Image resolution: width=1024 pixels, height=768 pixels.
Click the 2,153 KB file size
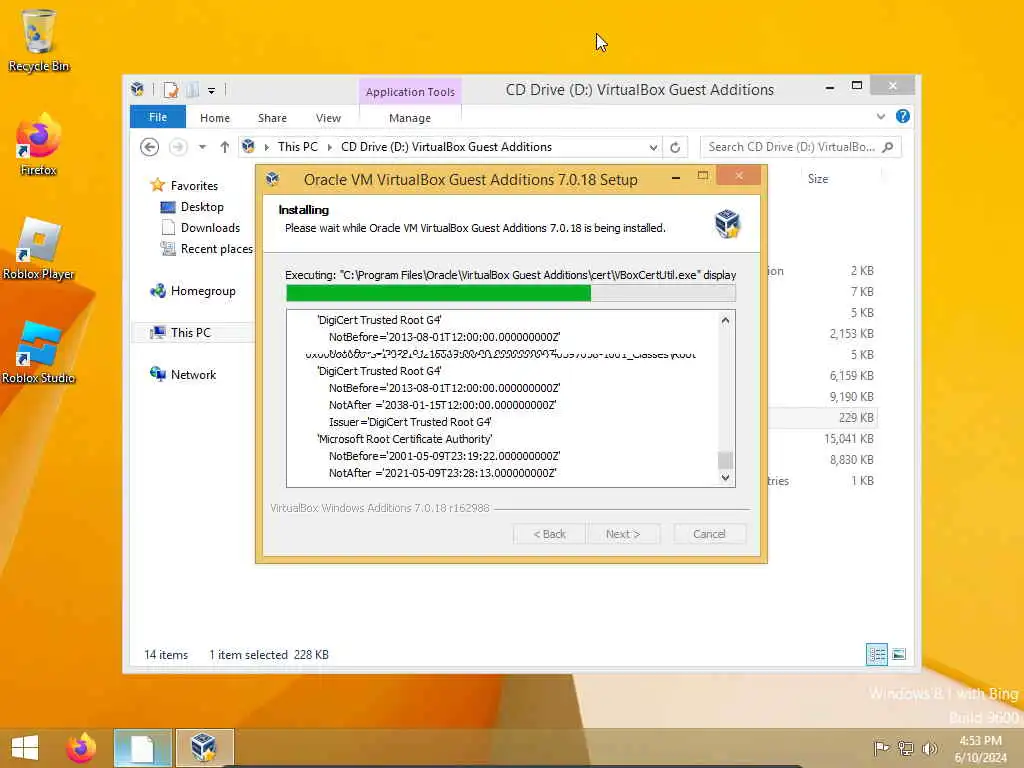point(852,334)
